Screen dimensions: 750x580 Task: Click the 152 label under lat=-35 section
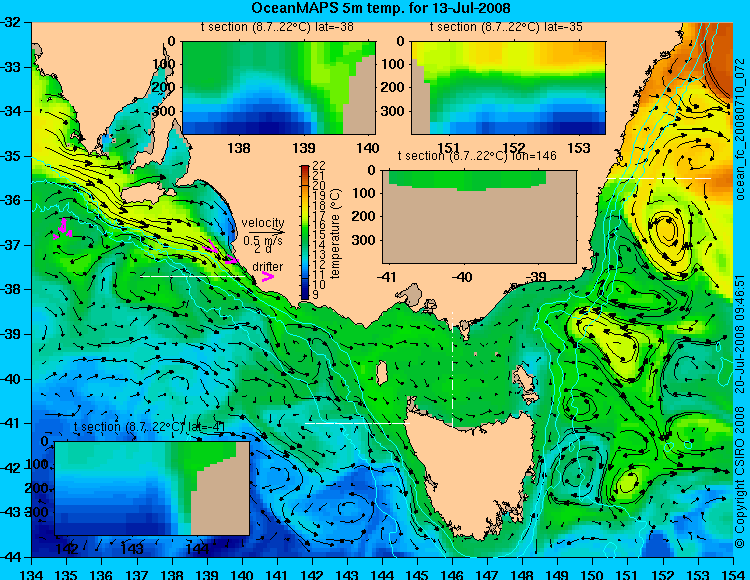514,148
